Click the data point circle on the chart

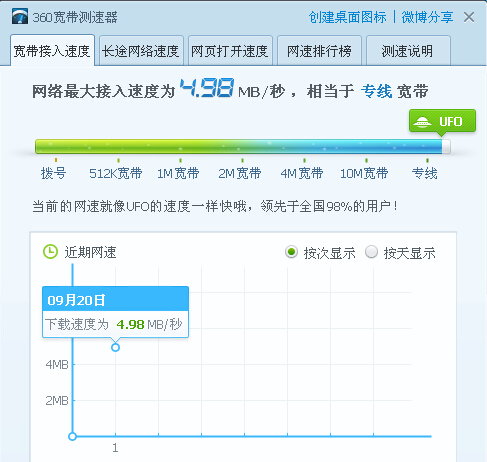pos(115,347)
